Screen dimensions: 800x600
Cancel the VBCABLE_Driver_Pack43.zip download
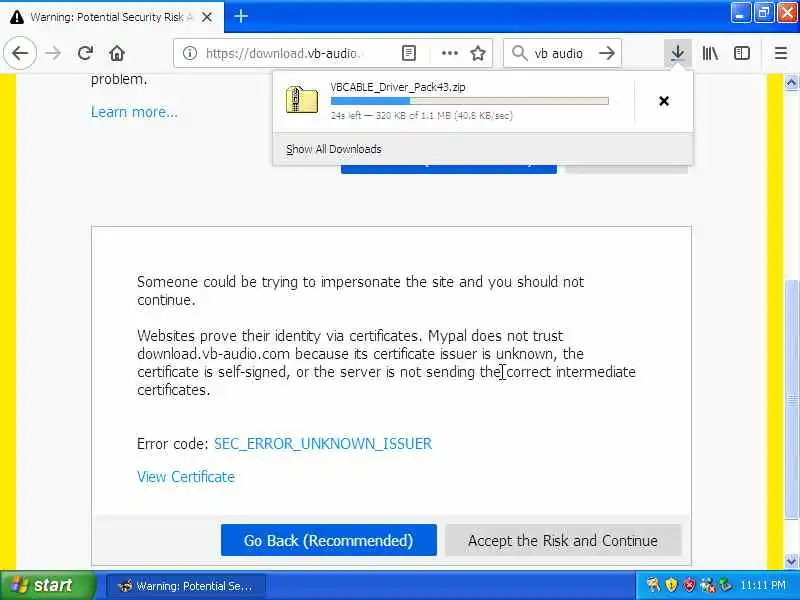[x=664, y=101]
